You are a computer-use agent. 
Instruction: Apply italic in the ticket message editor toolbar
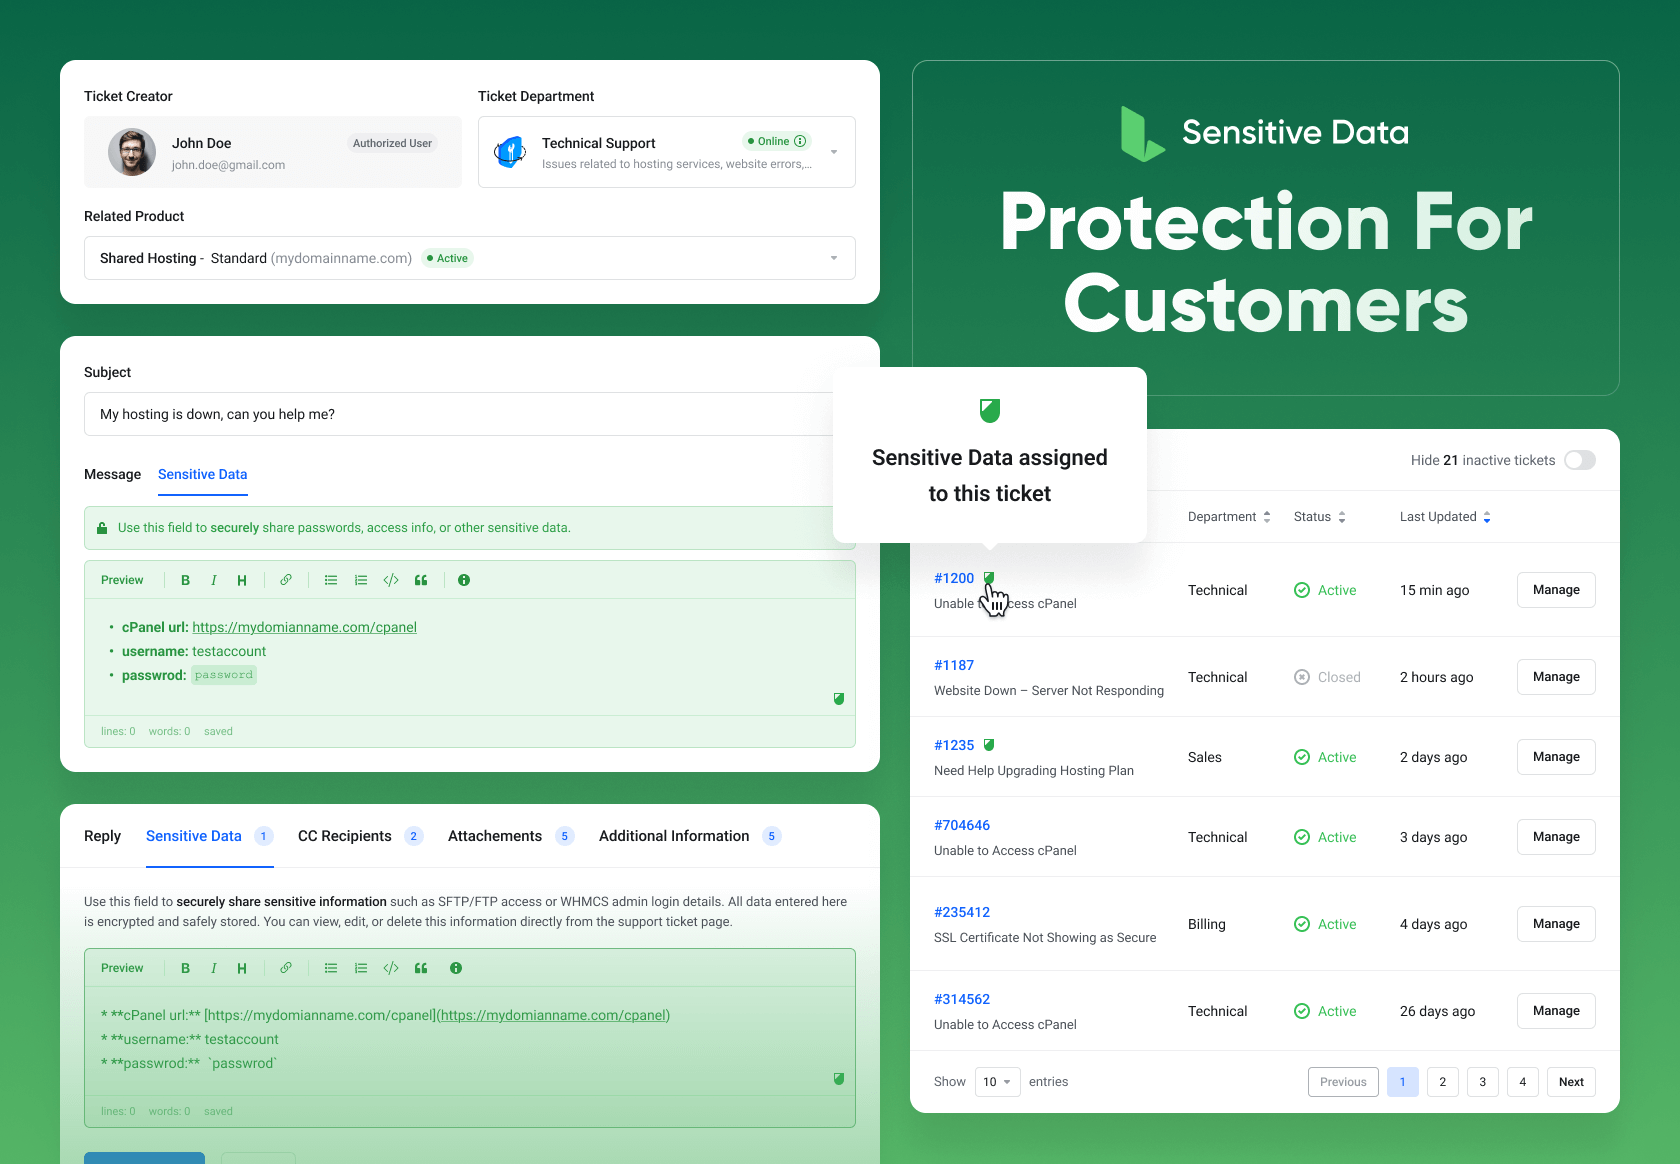(x=214, y=580)
